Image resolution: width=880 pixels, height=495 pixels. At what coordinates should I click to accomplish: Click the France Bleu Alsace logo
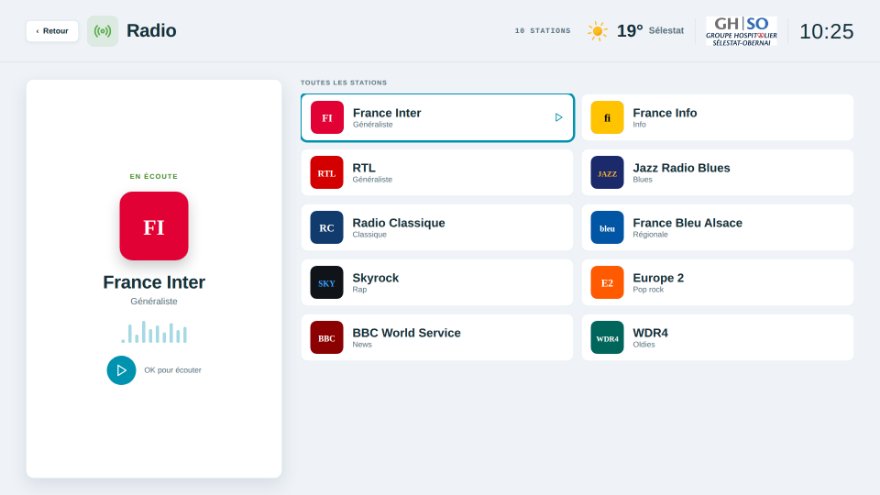point(607,227)
